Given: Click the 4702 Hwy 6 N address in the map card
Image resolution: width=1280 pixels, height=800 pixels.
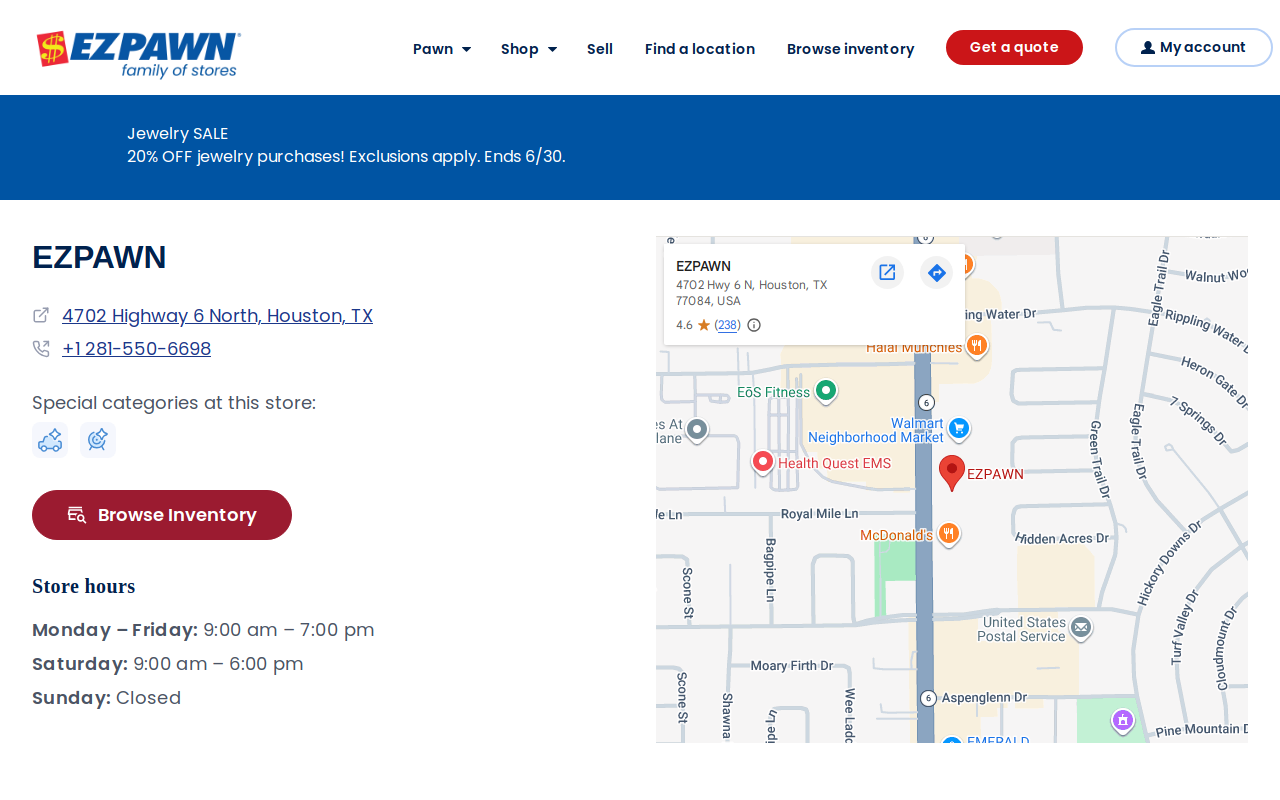Looking at the screenshot, I should [752, 293].
